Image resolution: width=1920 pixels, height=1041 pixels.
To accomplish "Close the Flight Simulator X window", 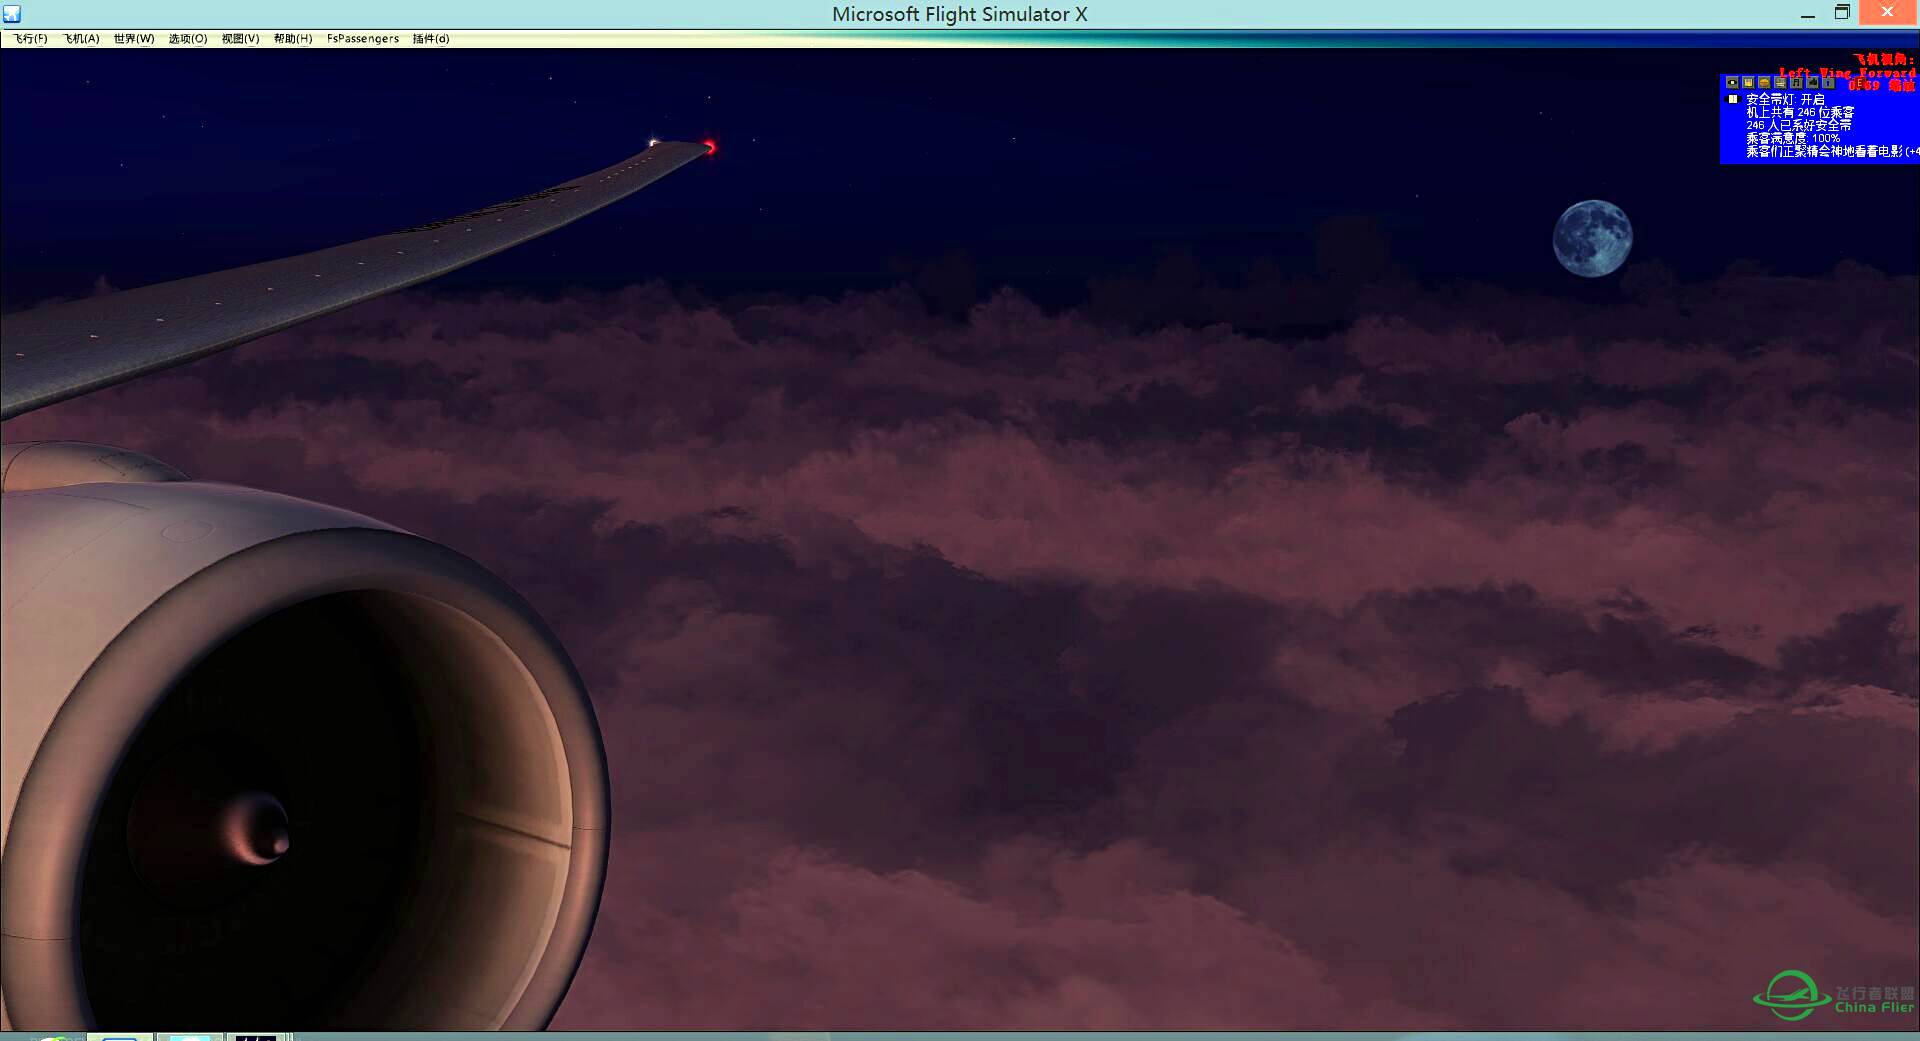I will pyautogui.click(x=1888, y=13).
